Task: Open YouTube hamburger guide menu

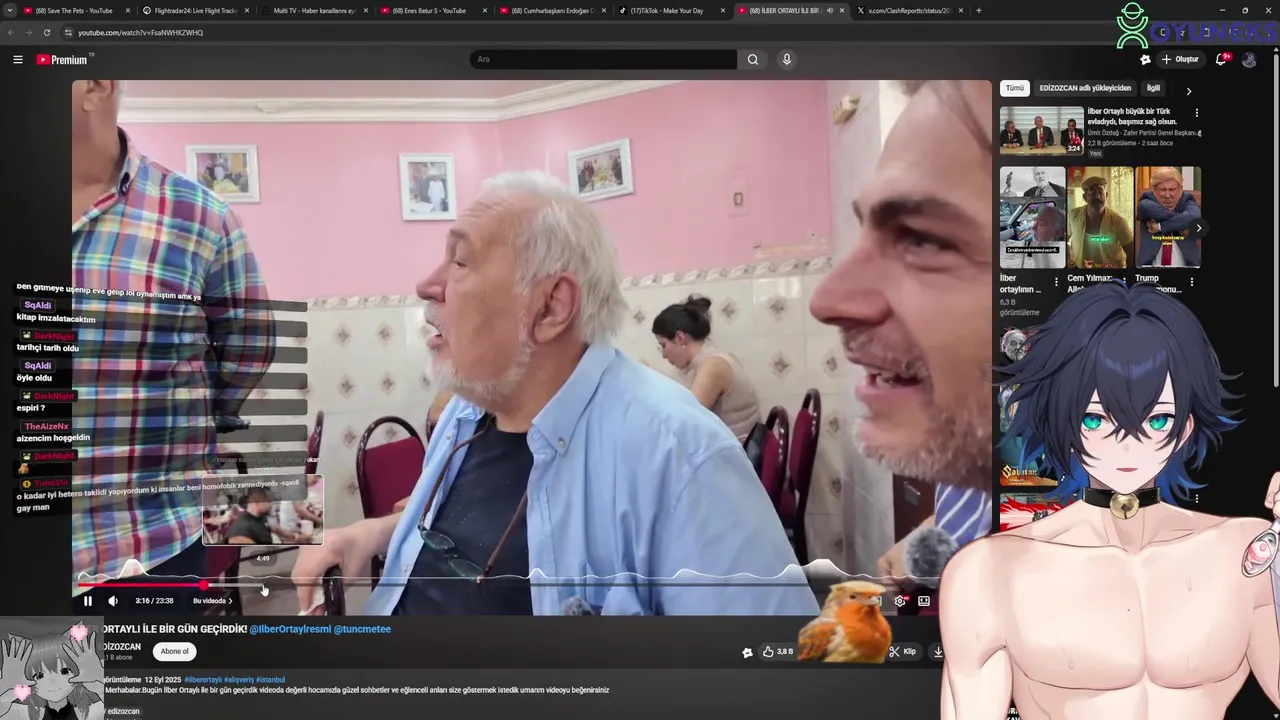Action: 18,60
